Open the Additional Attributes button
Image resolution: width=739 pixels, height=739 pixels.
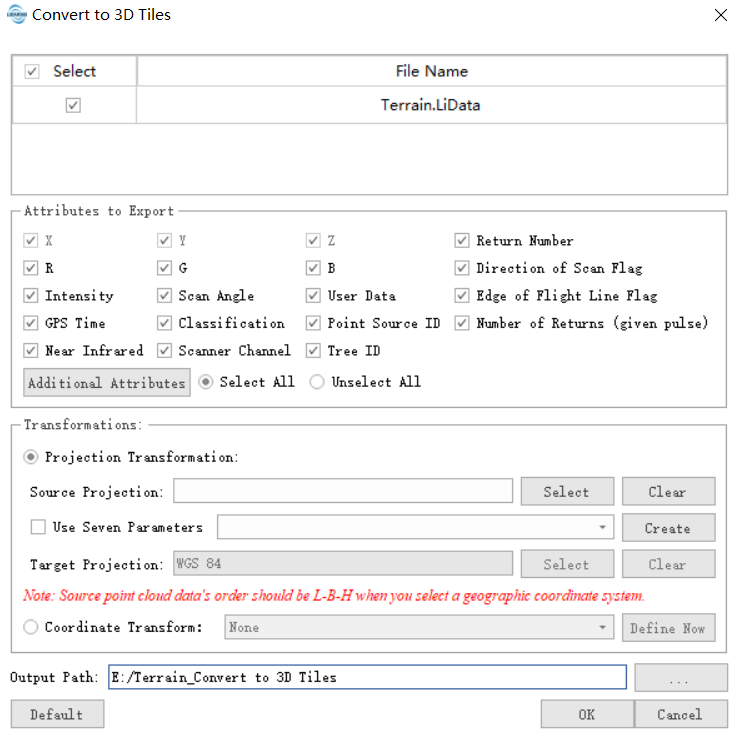tap(107, 383)
